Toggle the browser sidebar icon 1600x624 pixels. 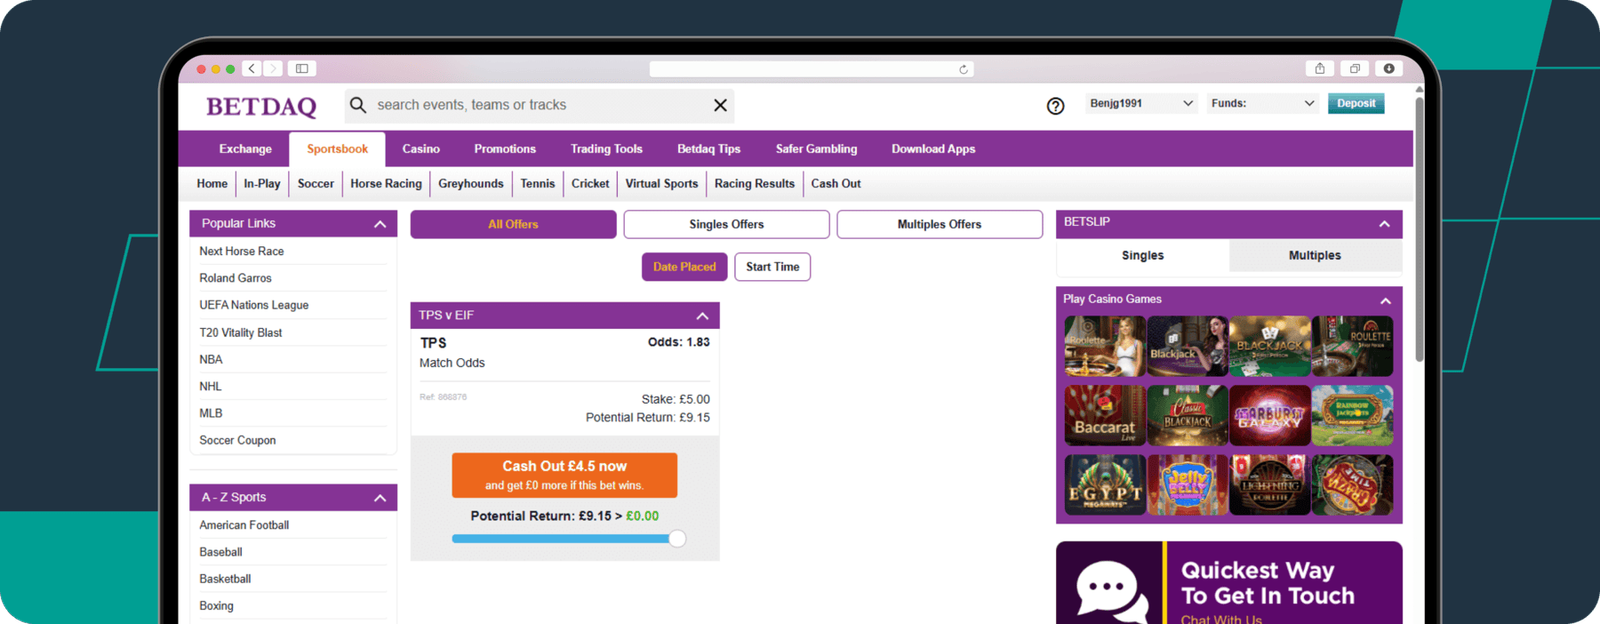[x=302, y=69]
